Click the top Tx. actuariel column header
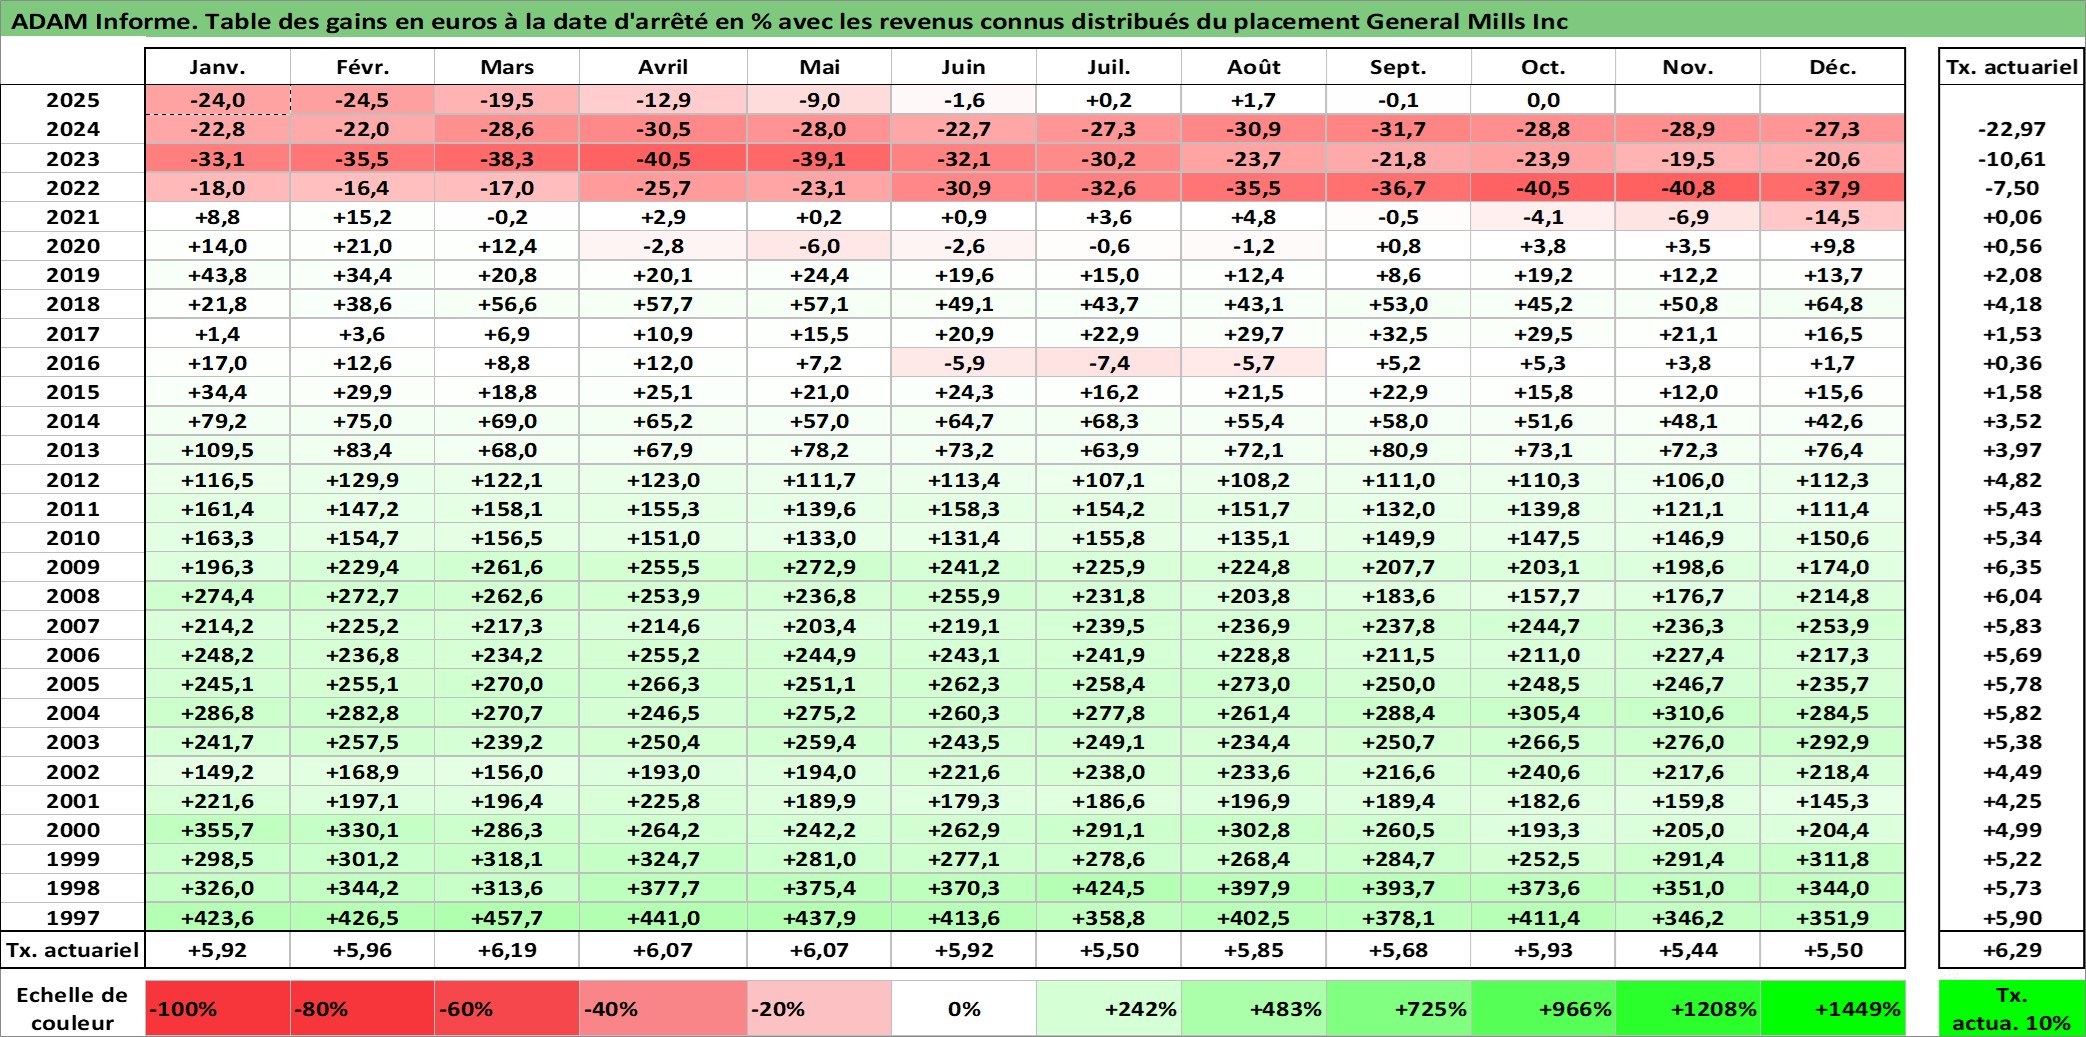The height and width of the screenshot is (1037, 2086). [x=2011, y=67]
